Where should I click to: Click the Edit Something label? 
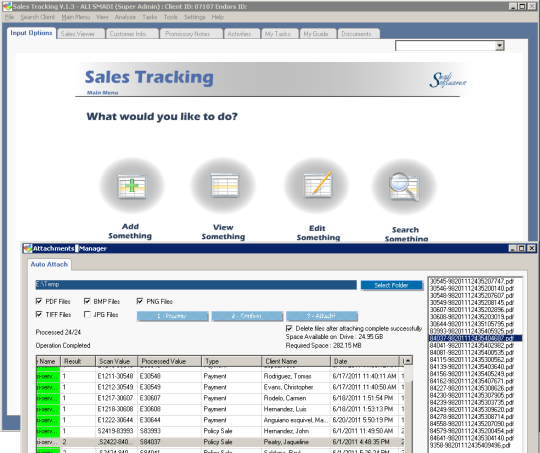coord(318,233)
